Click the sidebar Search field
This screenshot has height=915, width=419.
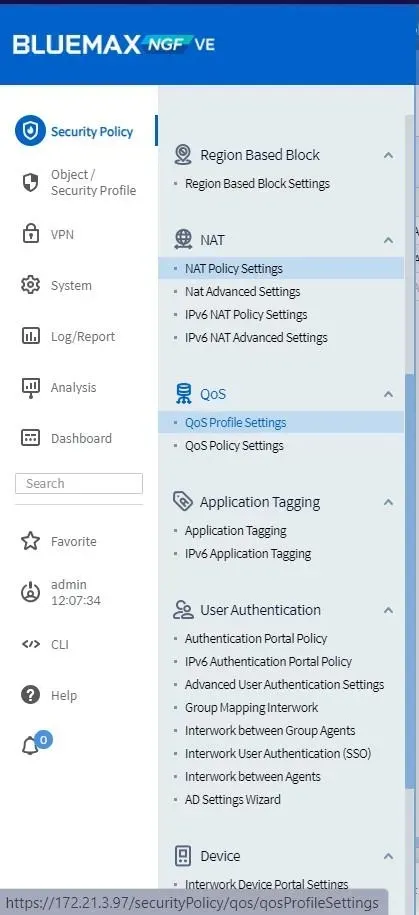[79, 484]
